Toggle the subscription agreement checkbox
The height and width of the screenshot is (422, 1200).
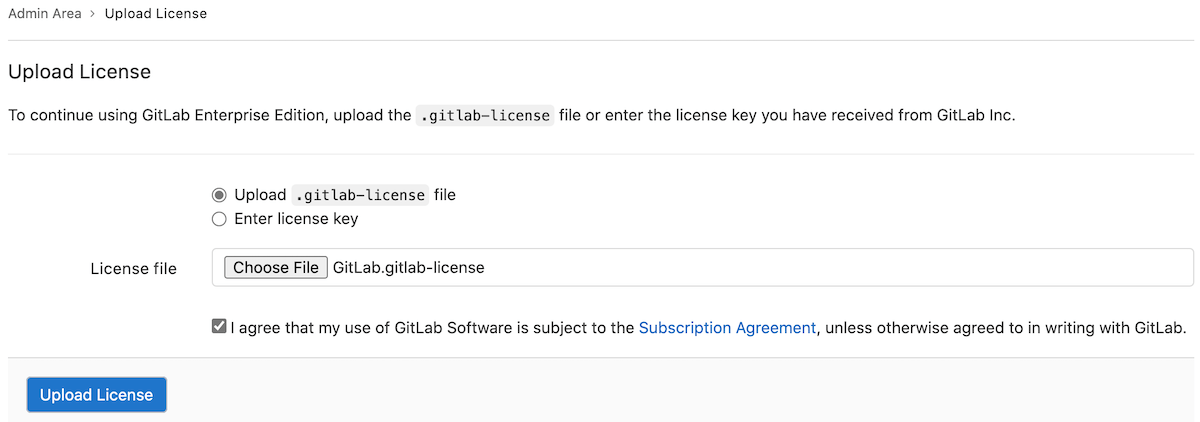(x=219, y=326)
